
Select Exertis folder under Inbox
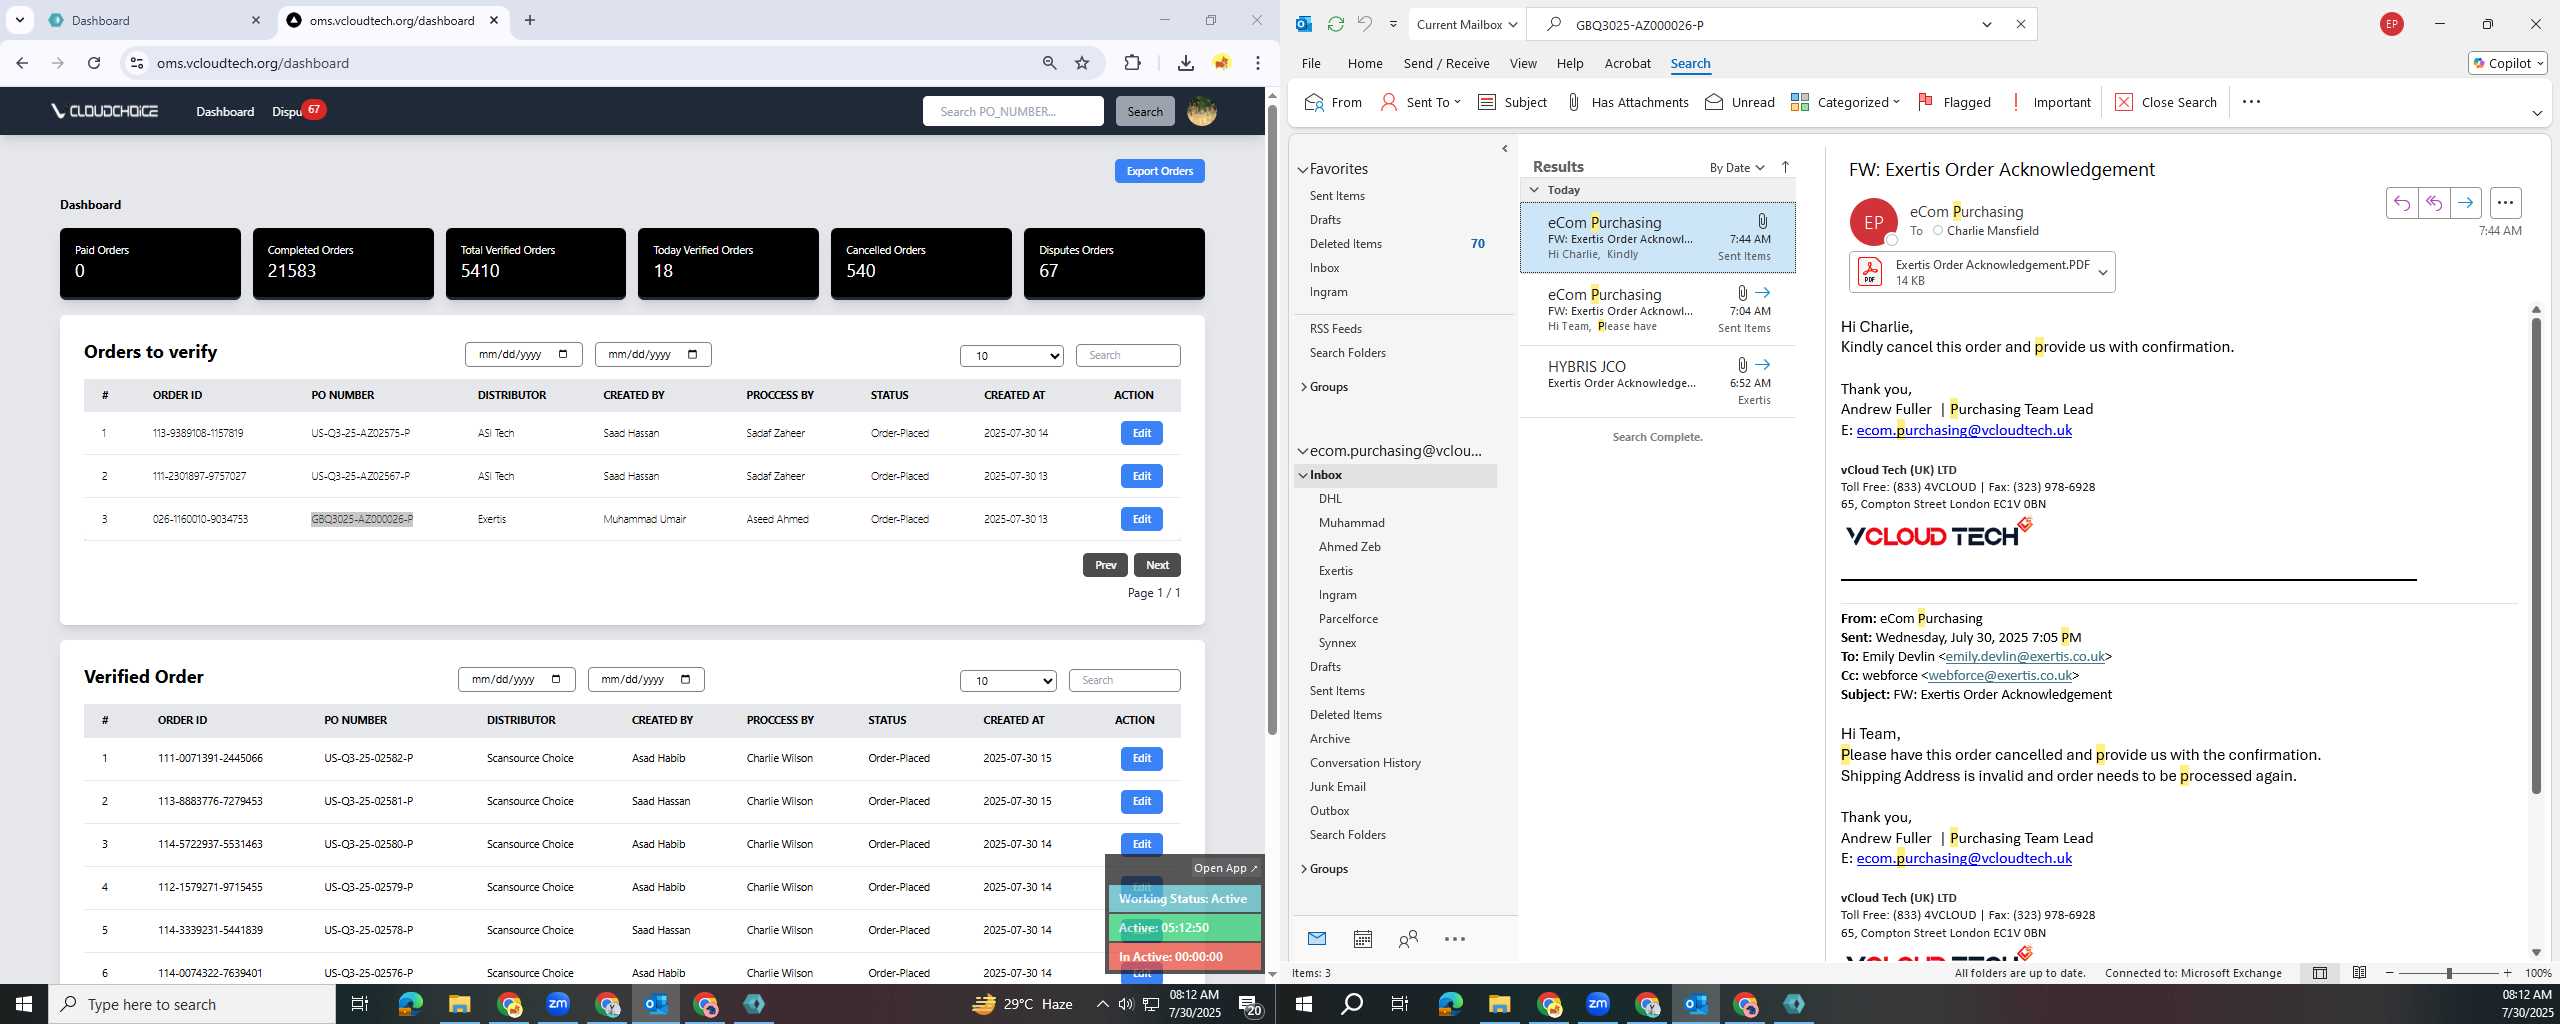click(1335, 571)
